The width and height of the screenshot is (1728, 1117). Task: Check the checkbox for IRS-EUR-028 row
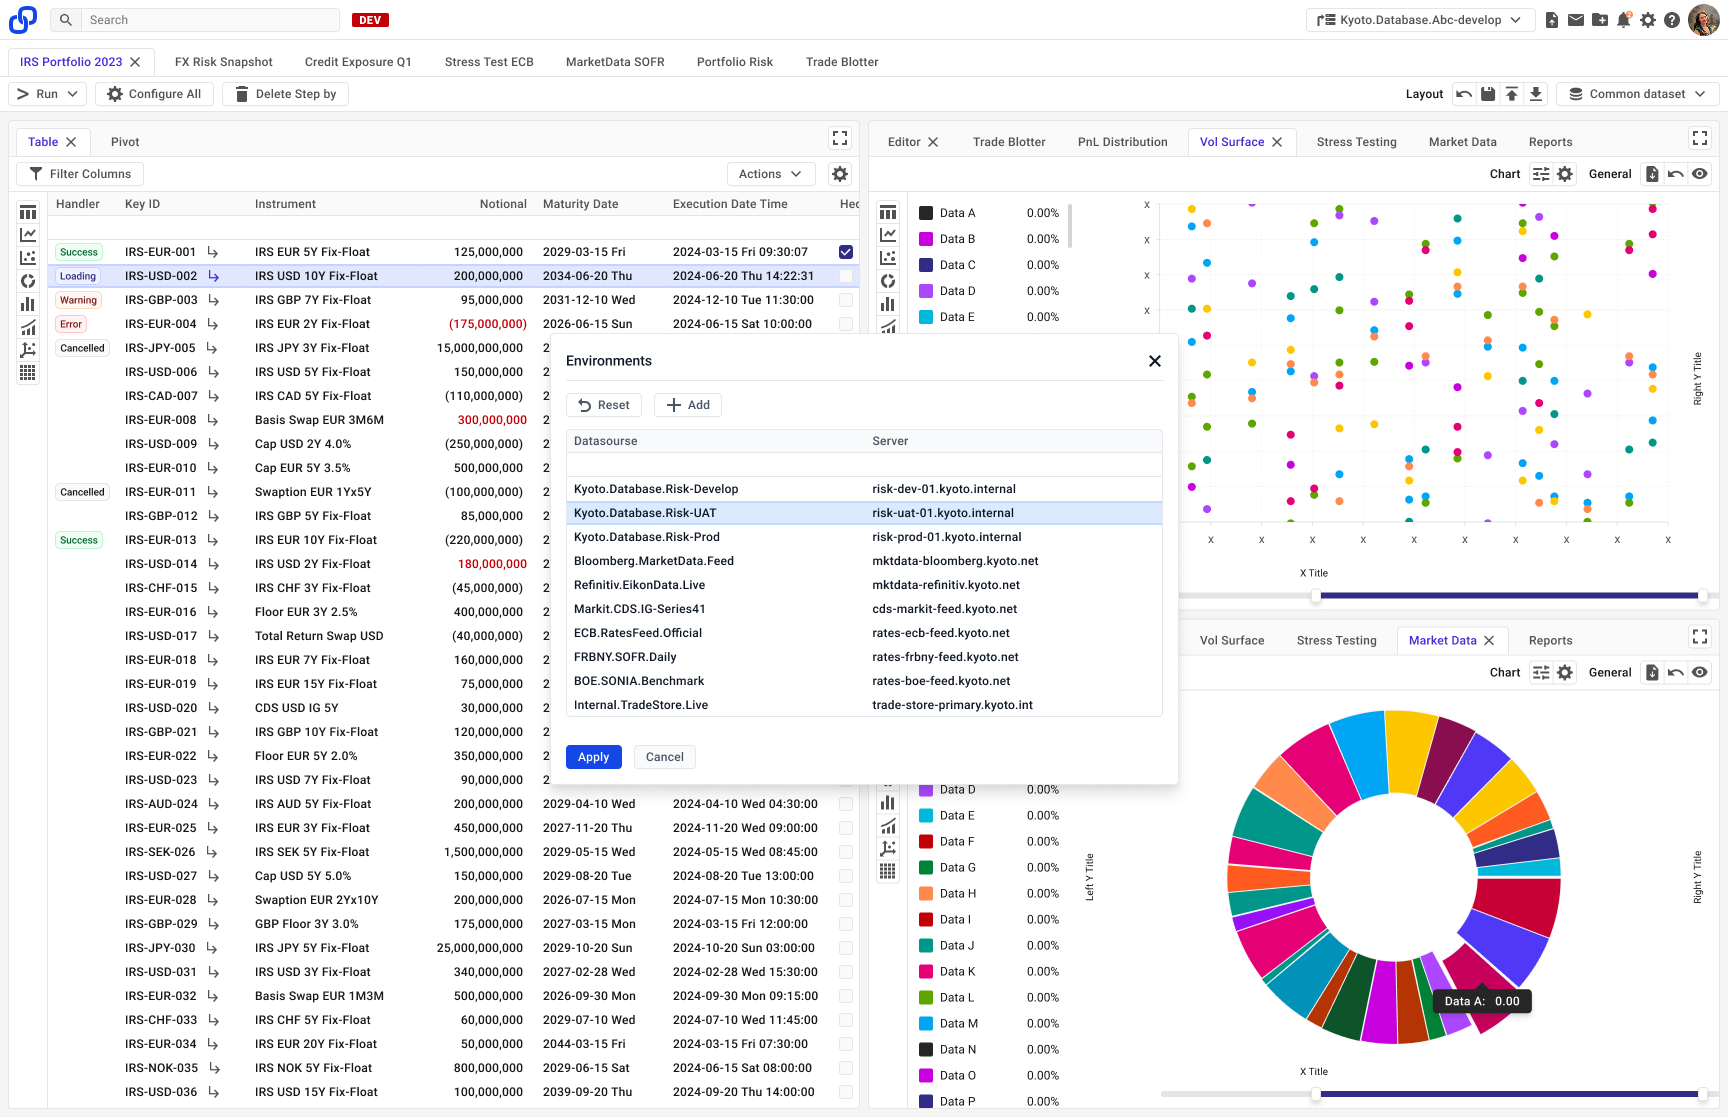[x=846, y=900]
